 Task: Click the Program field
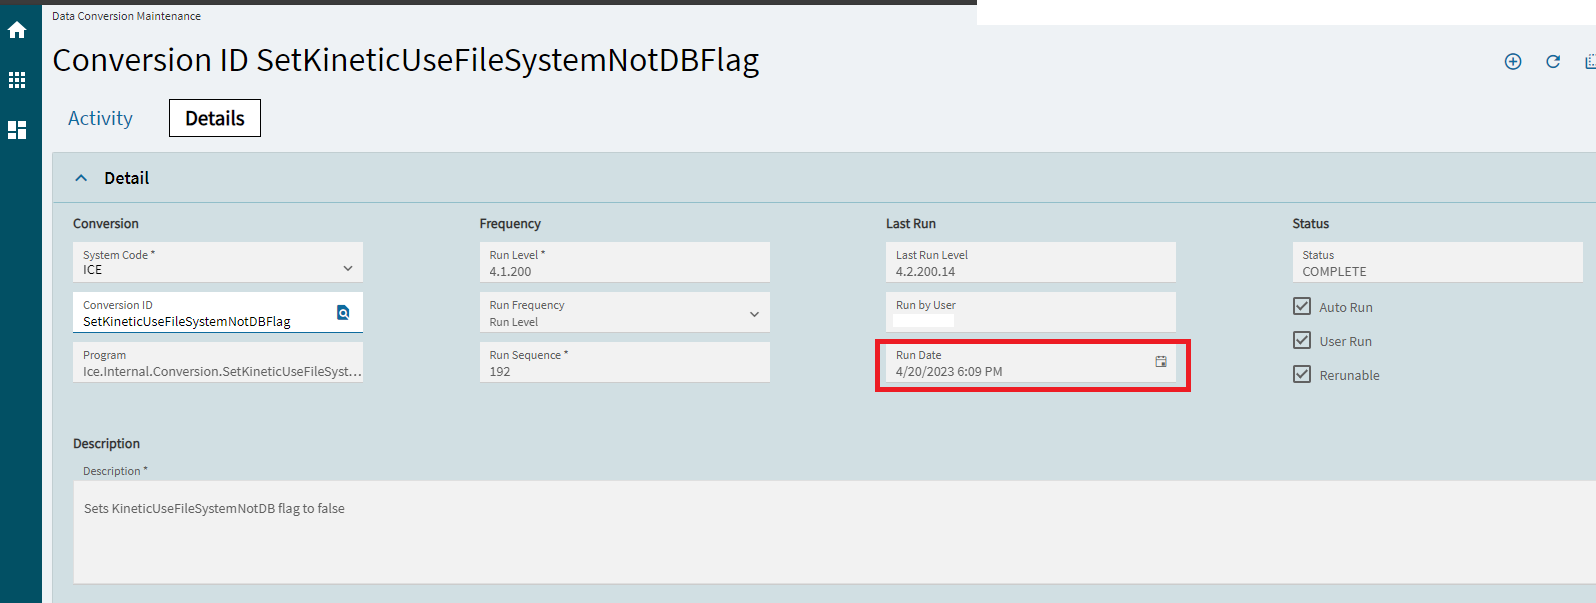point(218,362)
